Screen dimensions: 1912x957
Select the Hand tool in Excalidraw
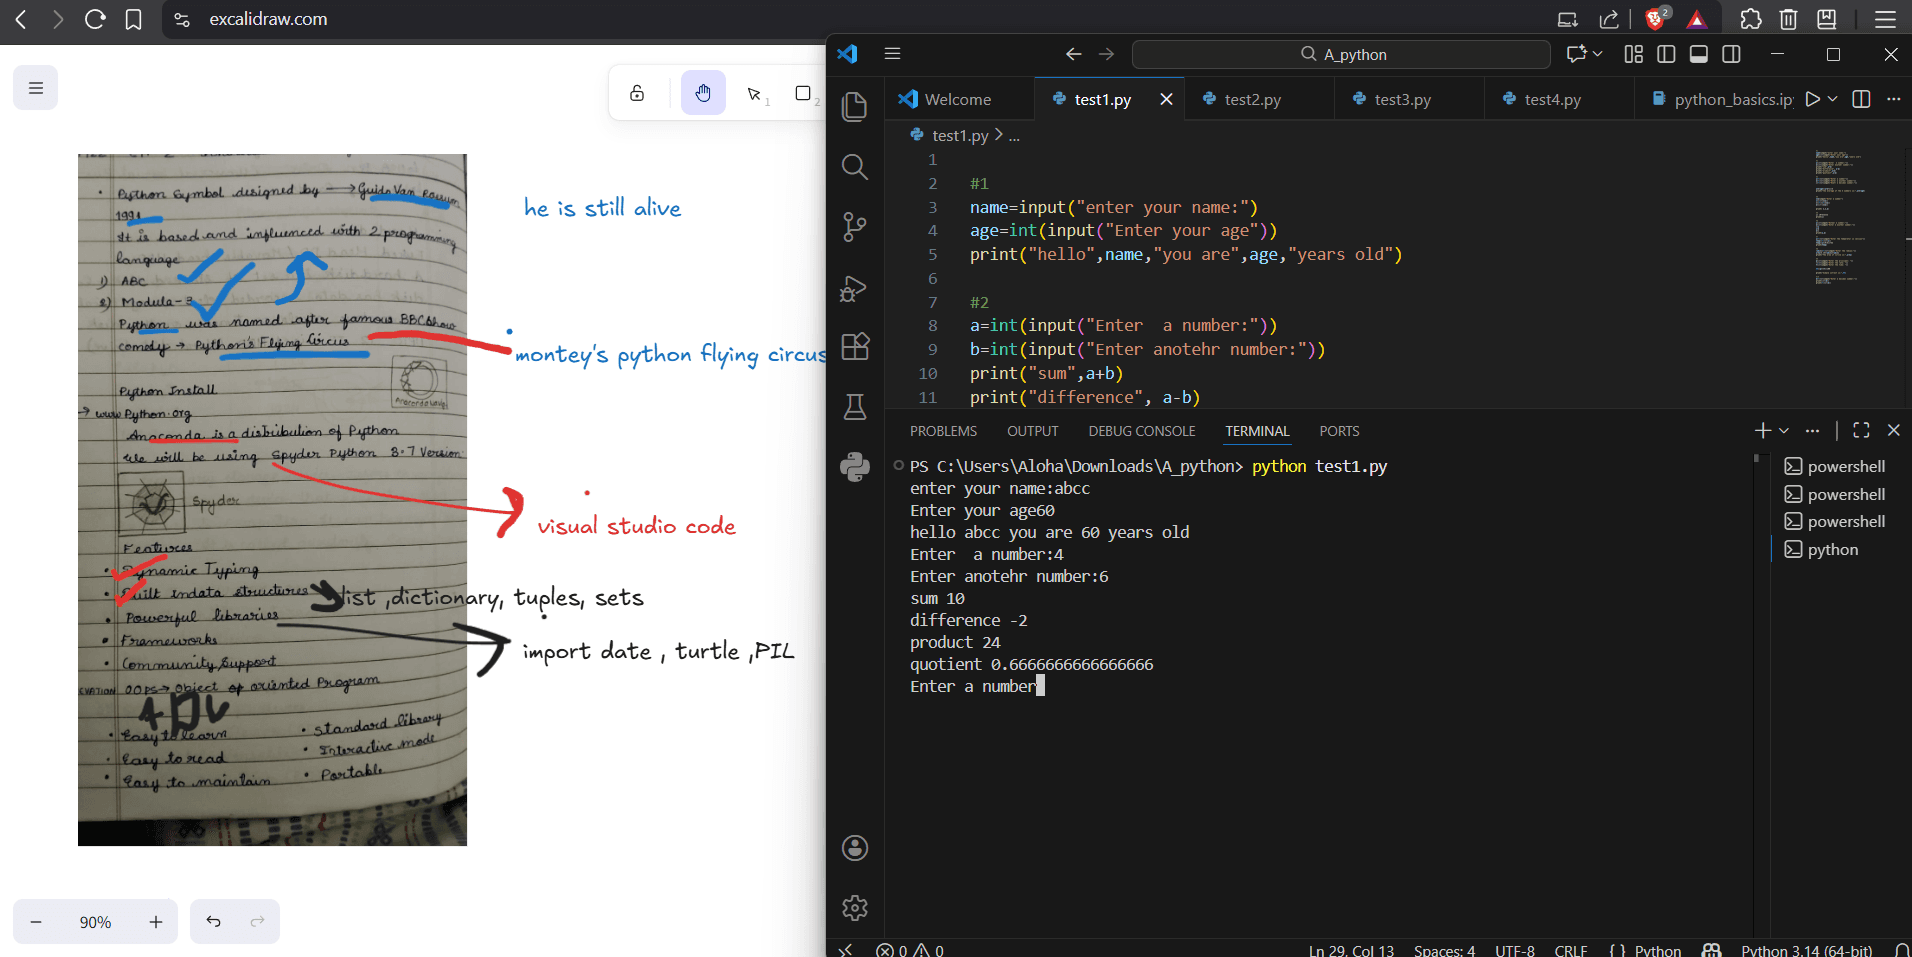(x=704, y=92)
